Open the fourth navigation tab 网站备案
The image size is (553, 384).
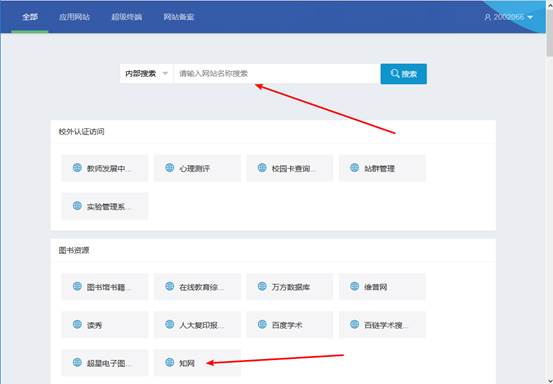pos(179,17)
